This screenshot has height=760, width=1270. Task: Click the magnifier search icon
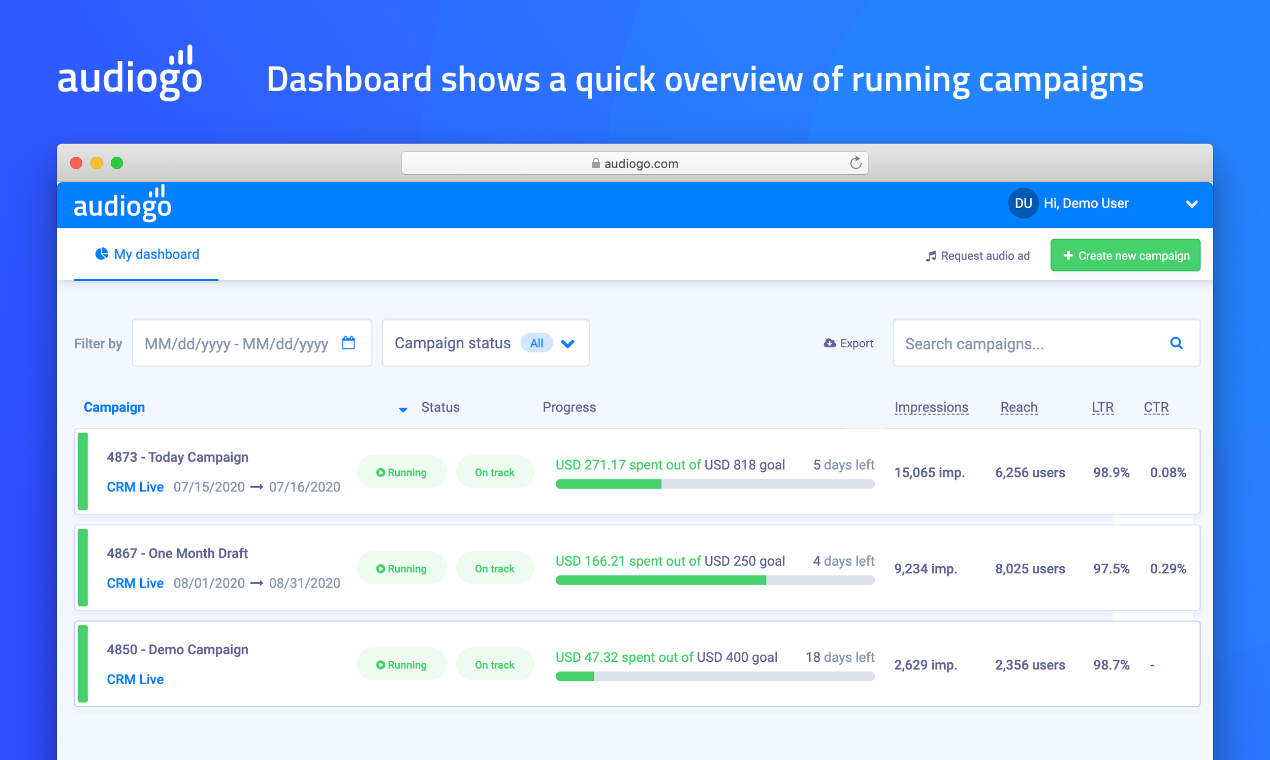coord(1177,343)
